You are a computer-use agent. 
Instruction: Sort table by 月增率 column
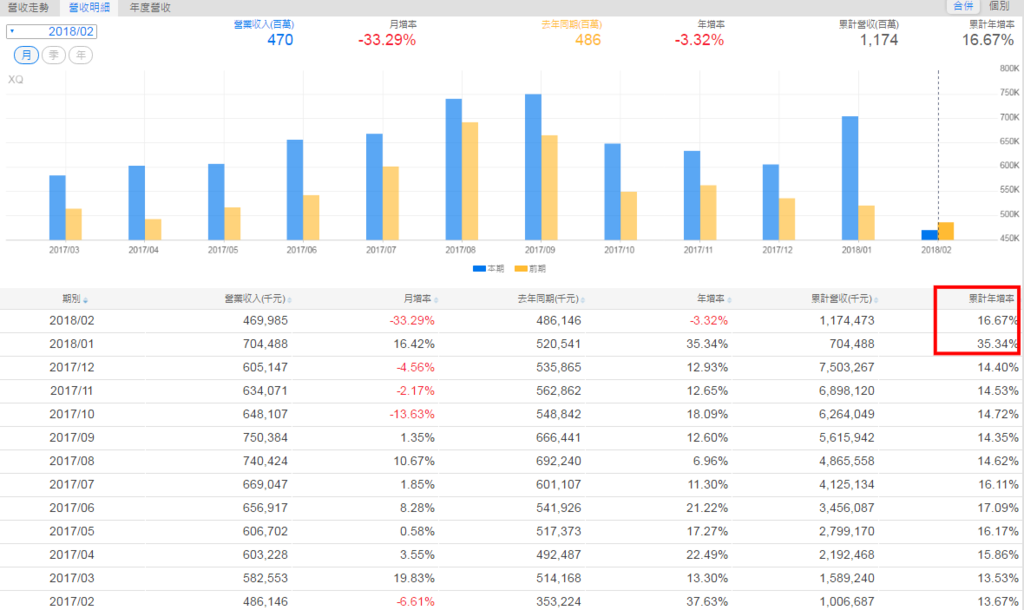coord(421,298)
